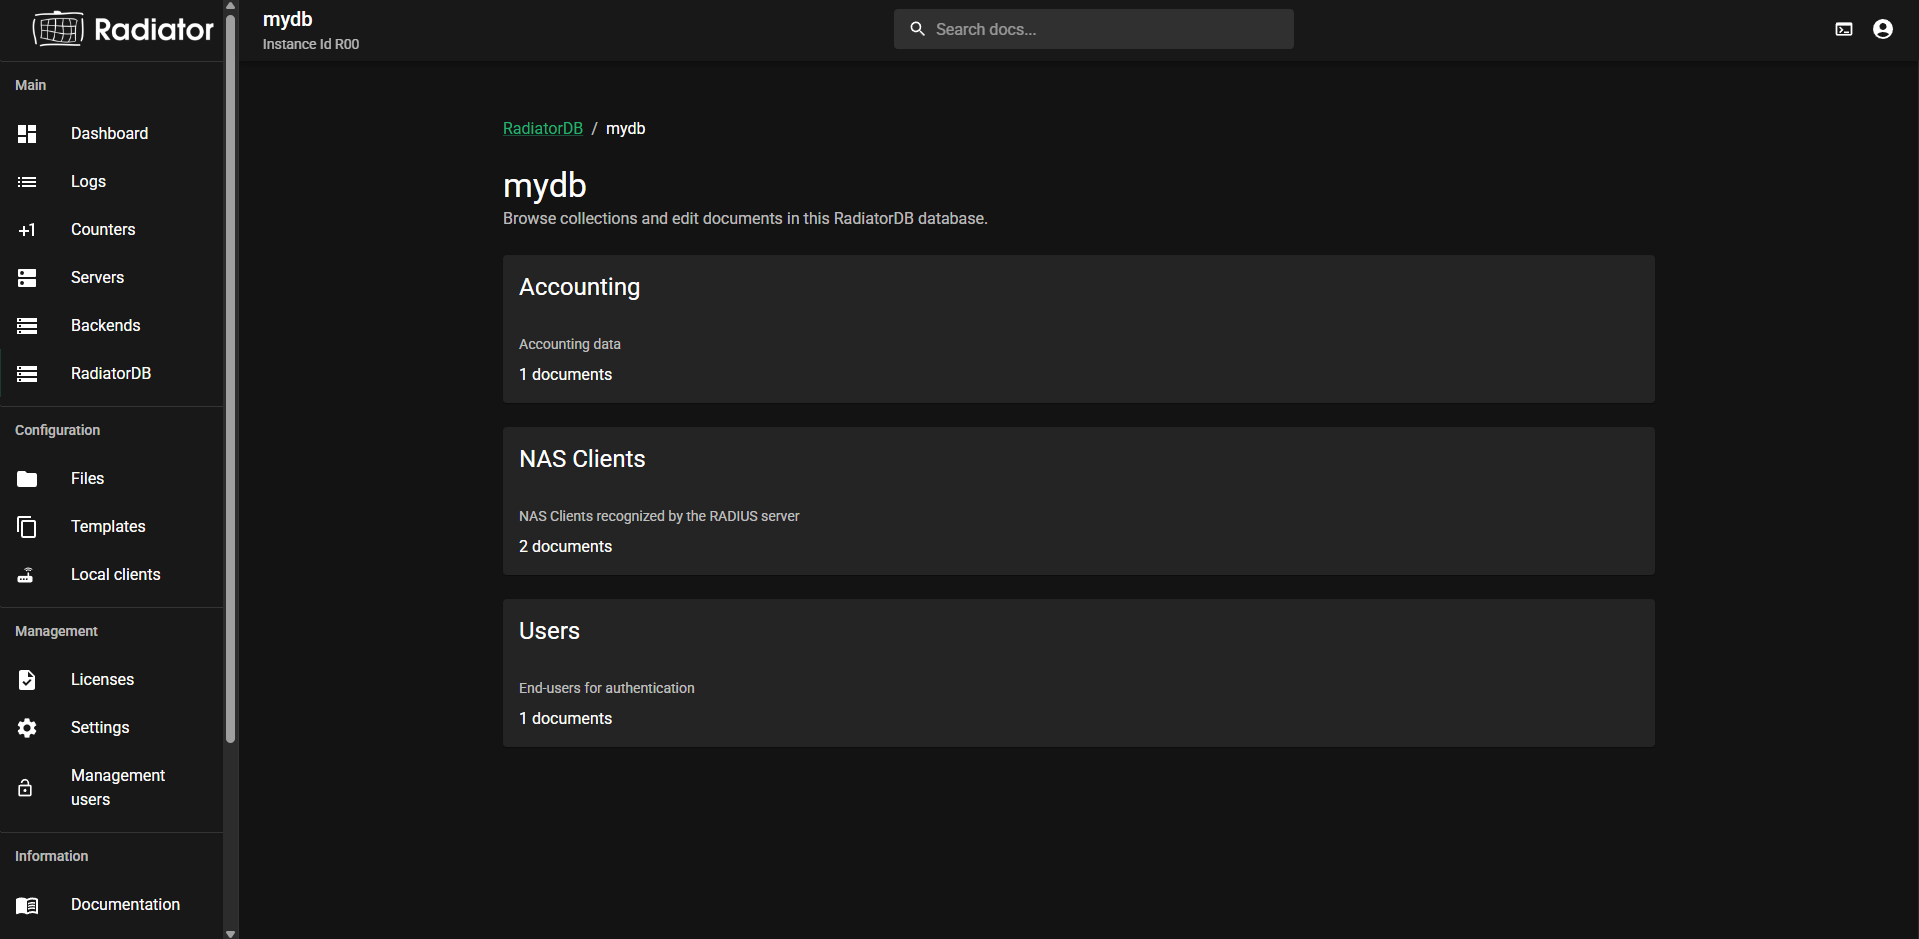Open Documentation menu entry
Image resolution: width=1919 pixels, height=939 pixels.
click(x=125, y=905)
